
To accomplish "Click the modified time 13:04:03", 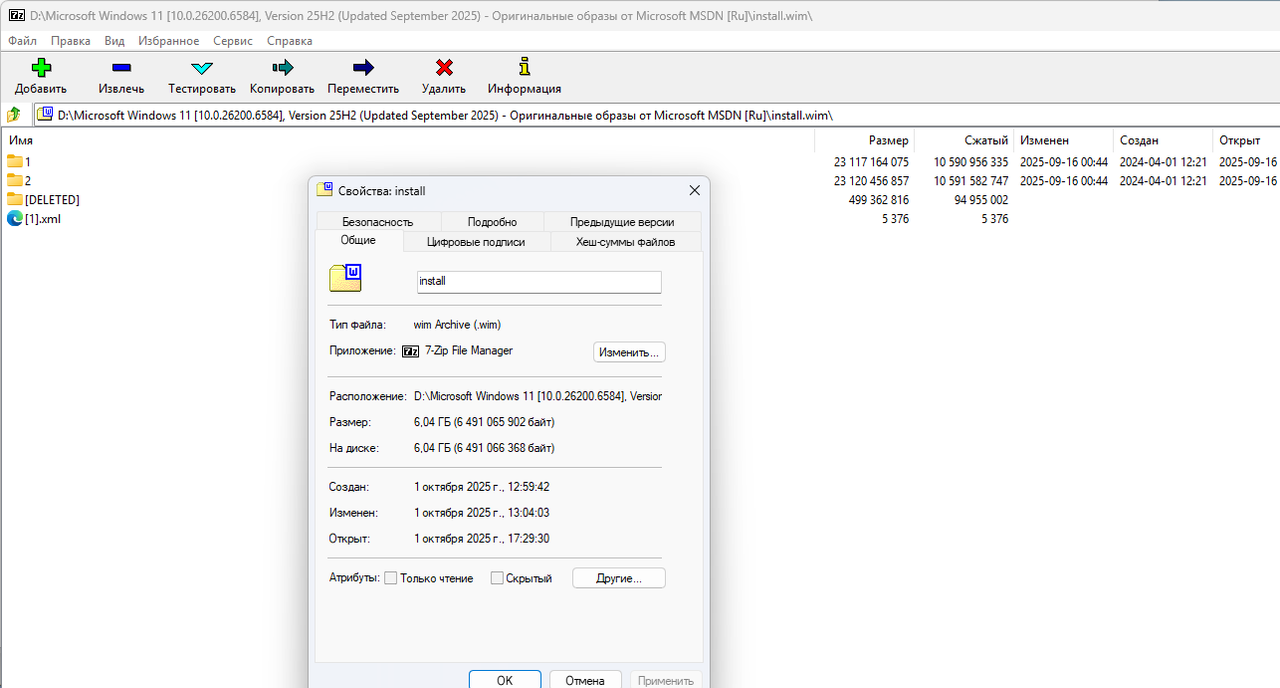I will [529, 513].
